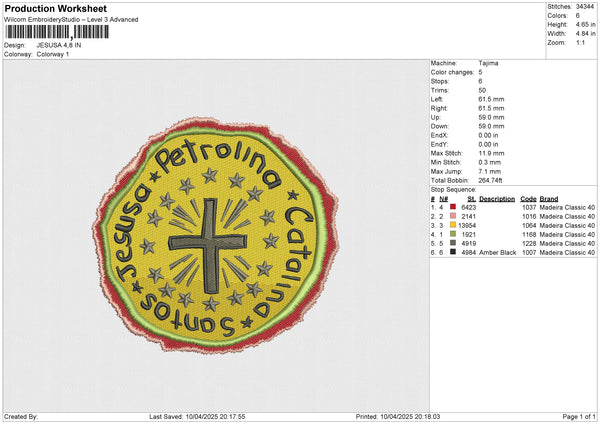This screenshot has width=600, height=424.
Task: Click the thread code 1037
Action: pyautogui.click(x=528, y=207)
